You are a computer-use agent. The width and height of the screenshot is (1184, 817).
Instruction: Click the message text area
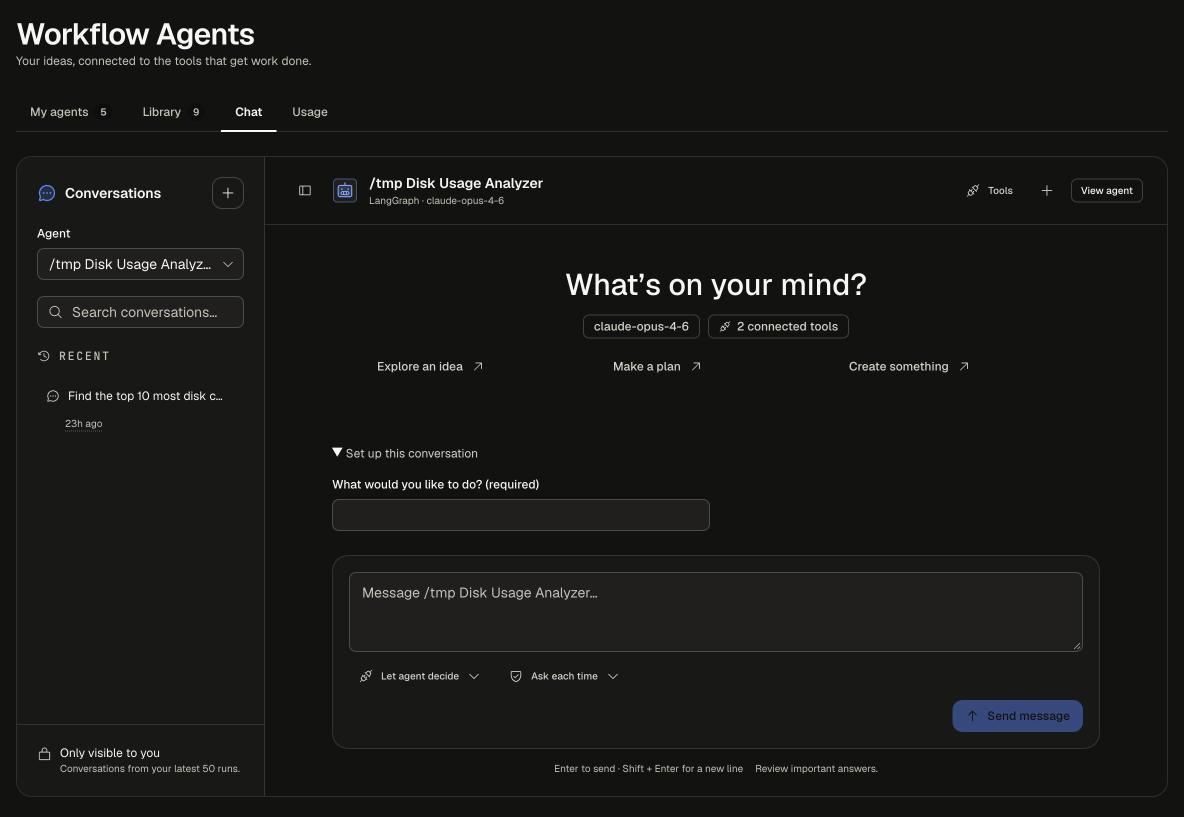click(715, 612)
